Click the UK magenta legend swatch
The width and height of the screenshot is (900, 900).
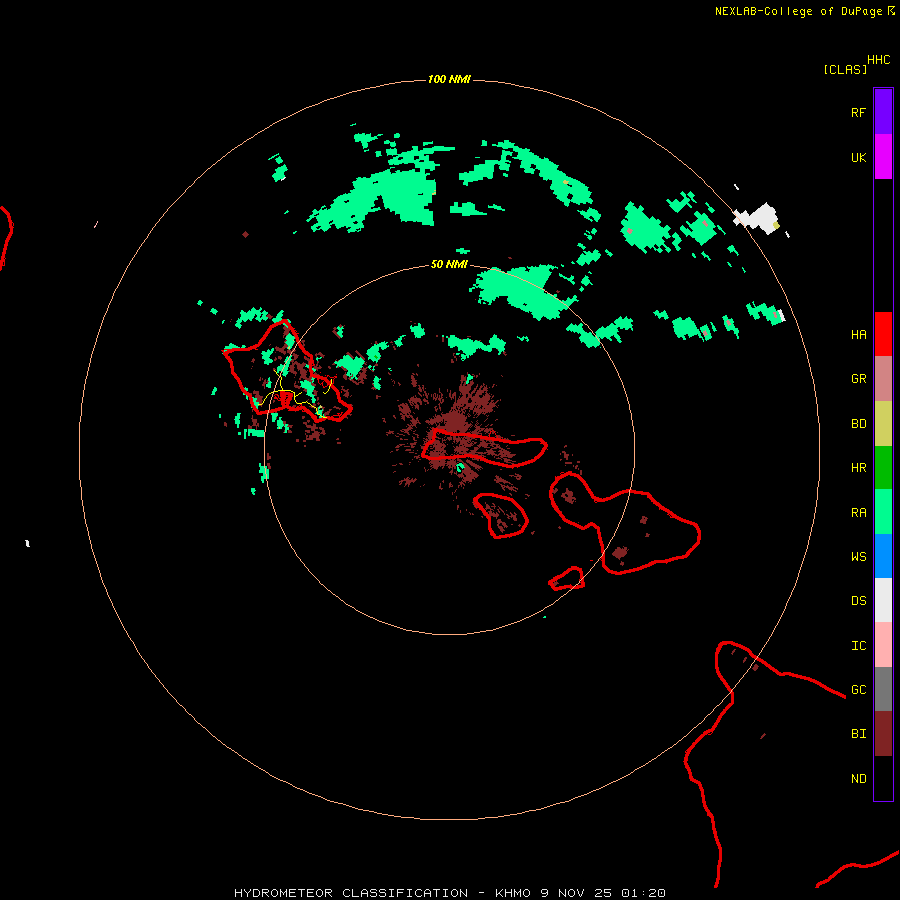coord(883,157)
